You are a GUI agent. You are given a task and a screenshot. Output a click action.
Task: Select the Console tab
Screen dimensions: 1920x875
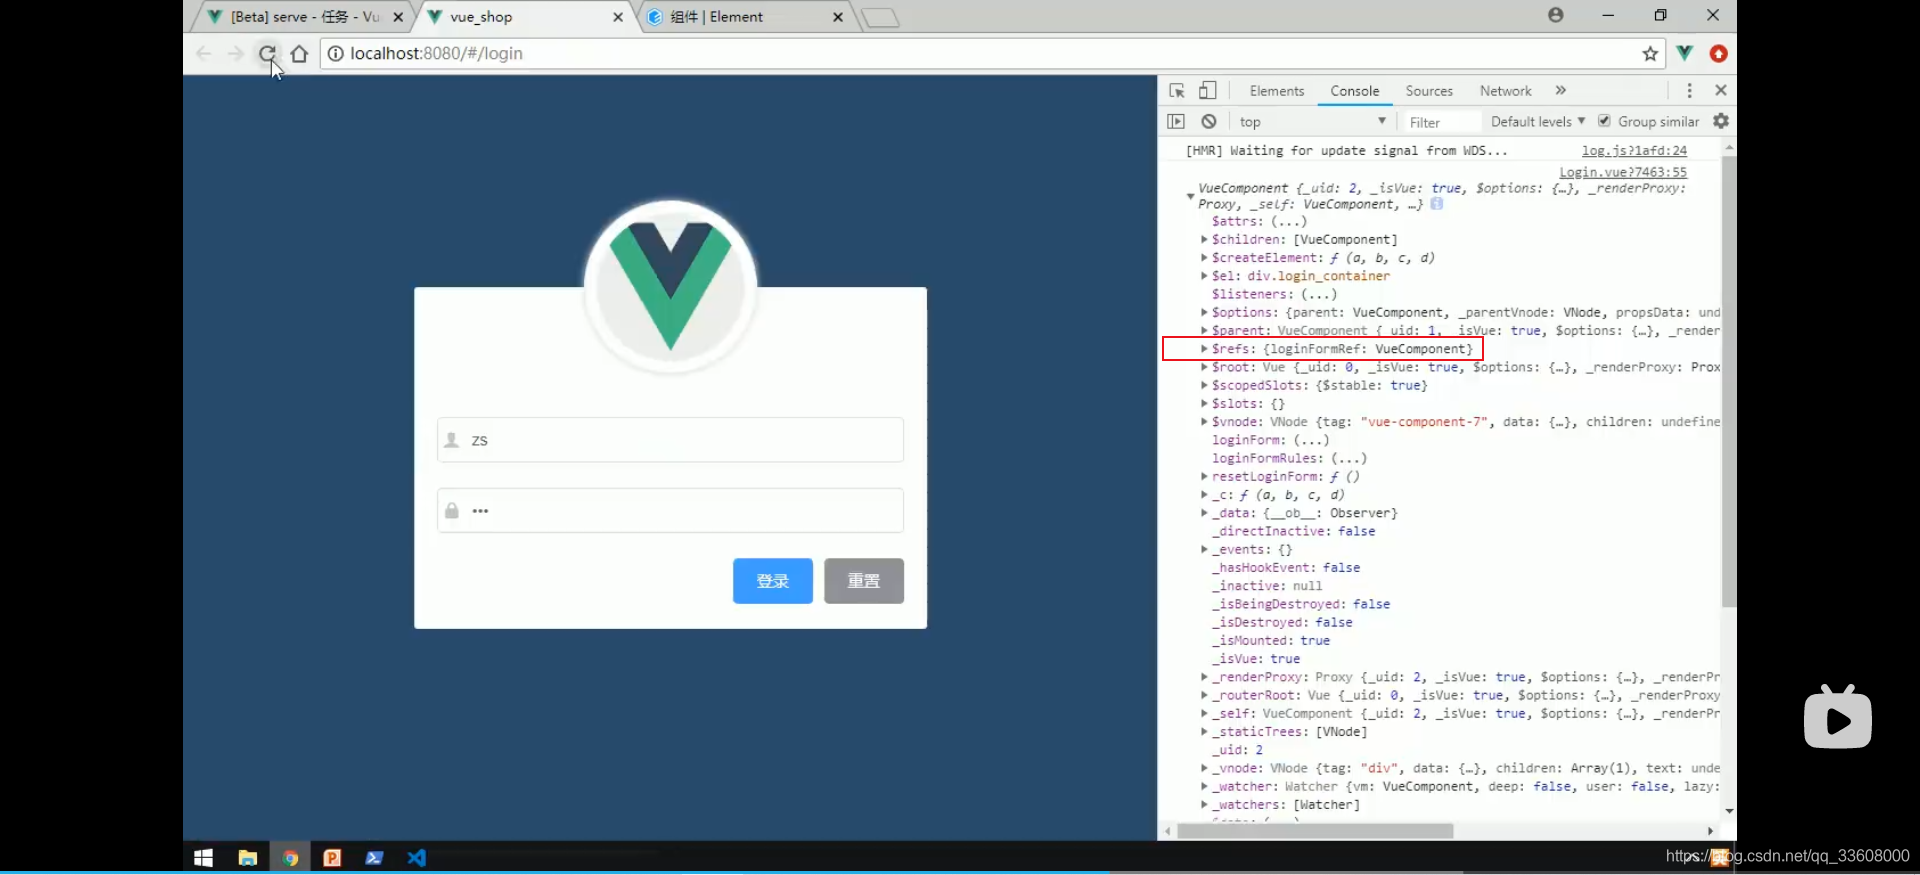[1355, 91]
